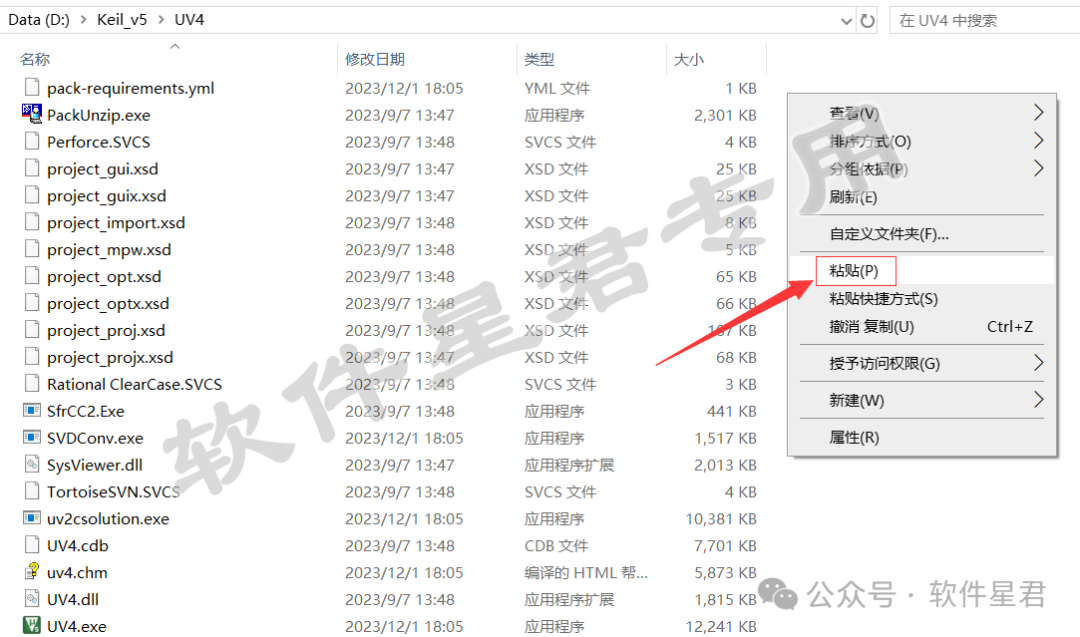The width and height of the screenshot is (1080, 637).
Task: Click the SysViewer.dll file icon
Action: tap(32, 464)
